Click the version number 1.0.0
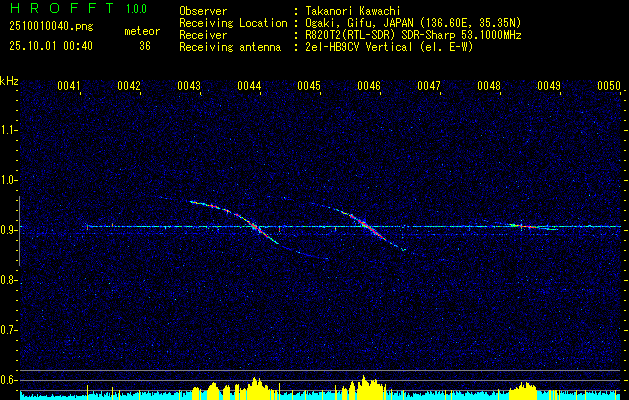 [136, 9]
